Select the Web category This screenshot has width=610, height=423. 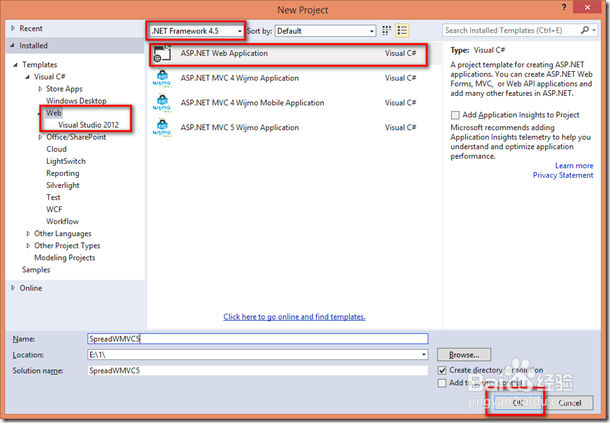click(x=54, y=113)
